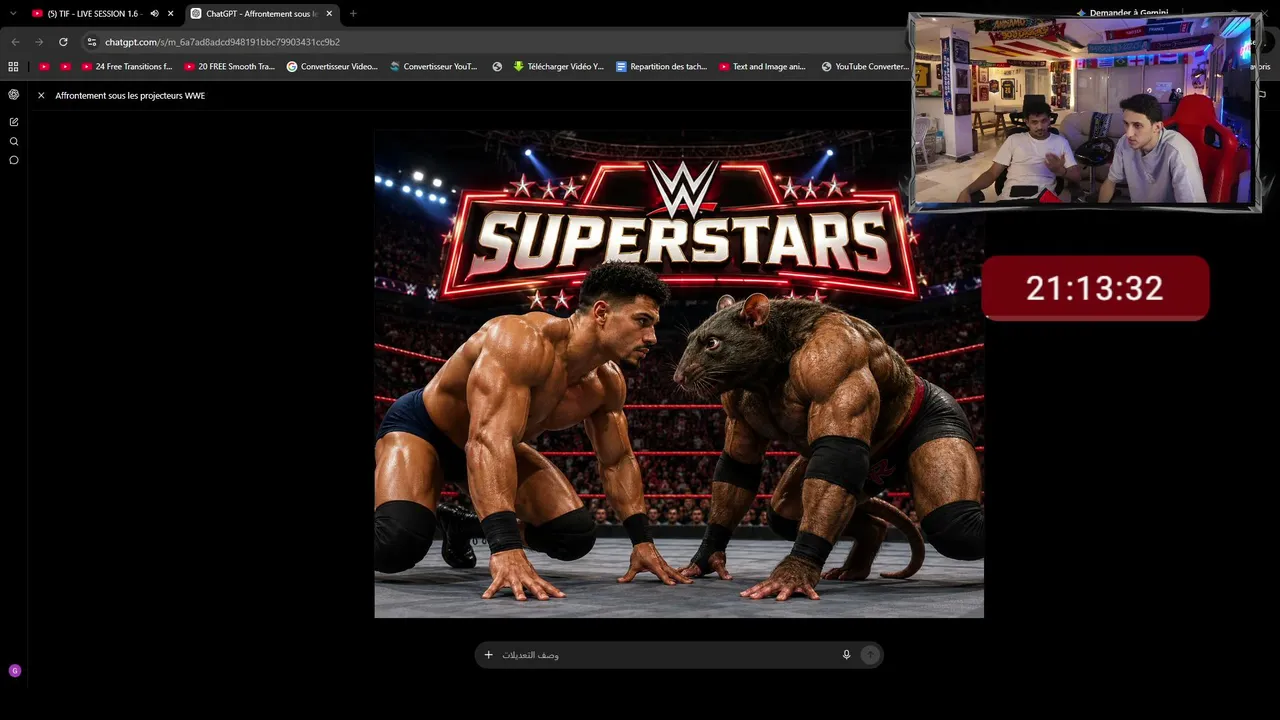Click the red 21:13:32 timer overlay
Image resolution: width=1280 pixels, height=720 pixels.
click(1095, 288)
